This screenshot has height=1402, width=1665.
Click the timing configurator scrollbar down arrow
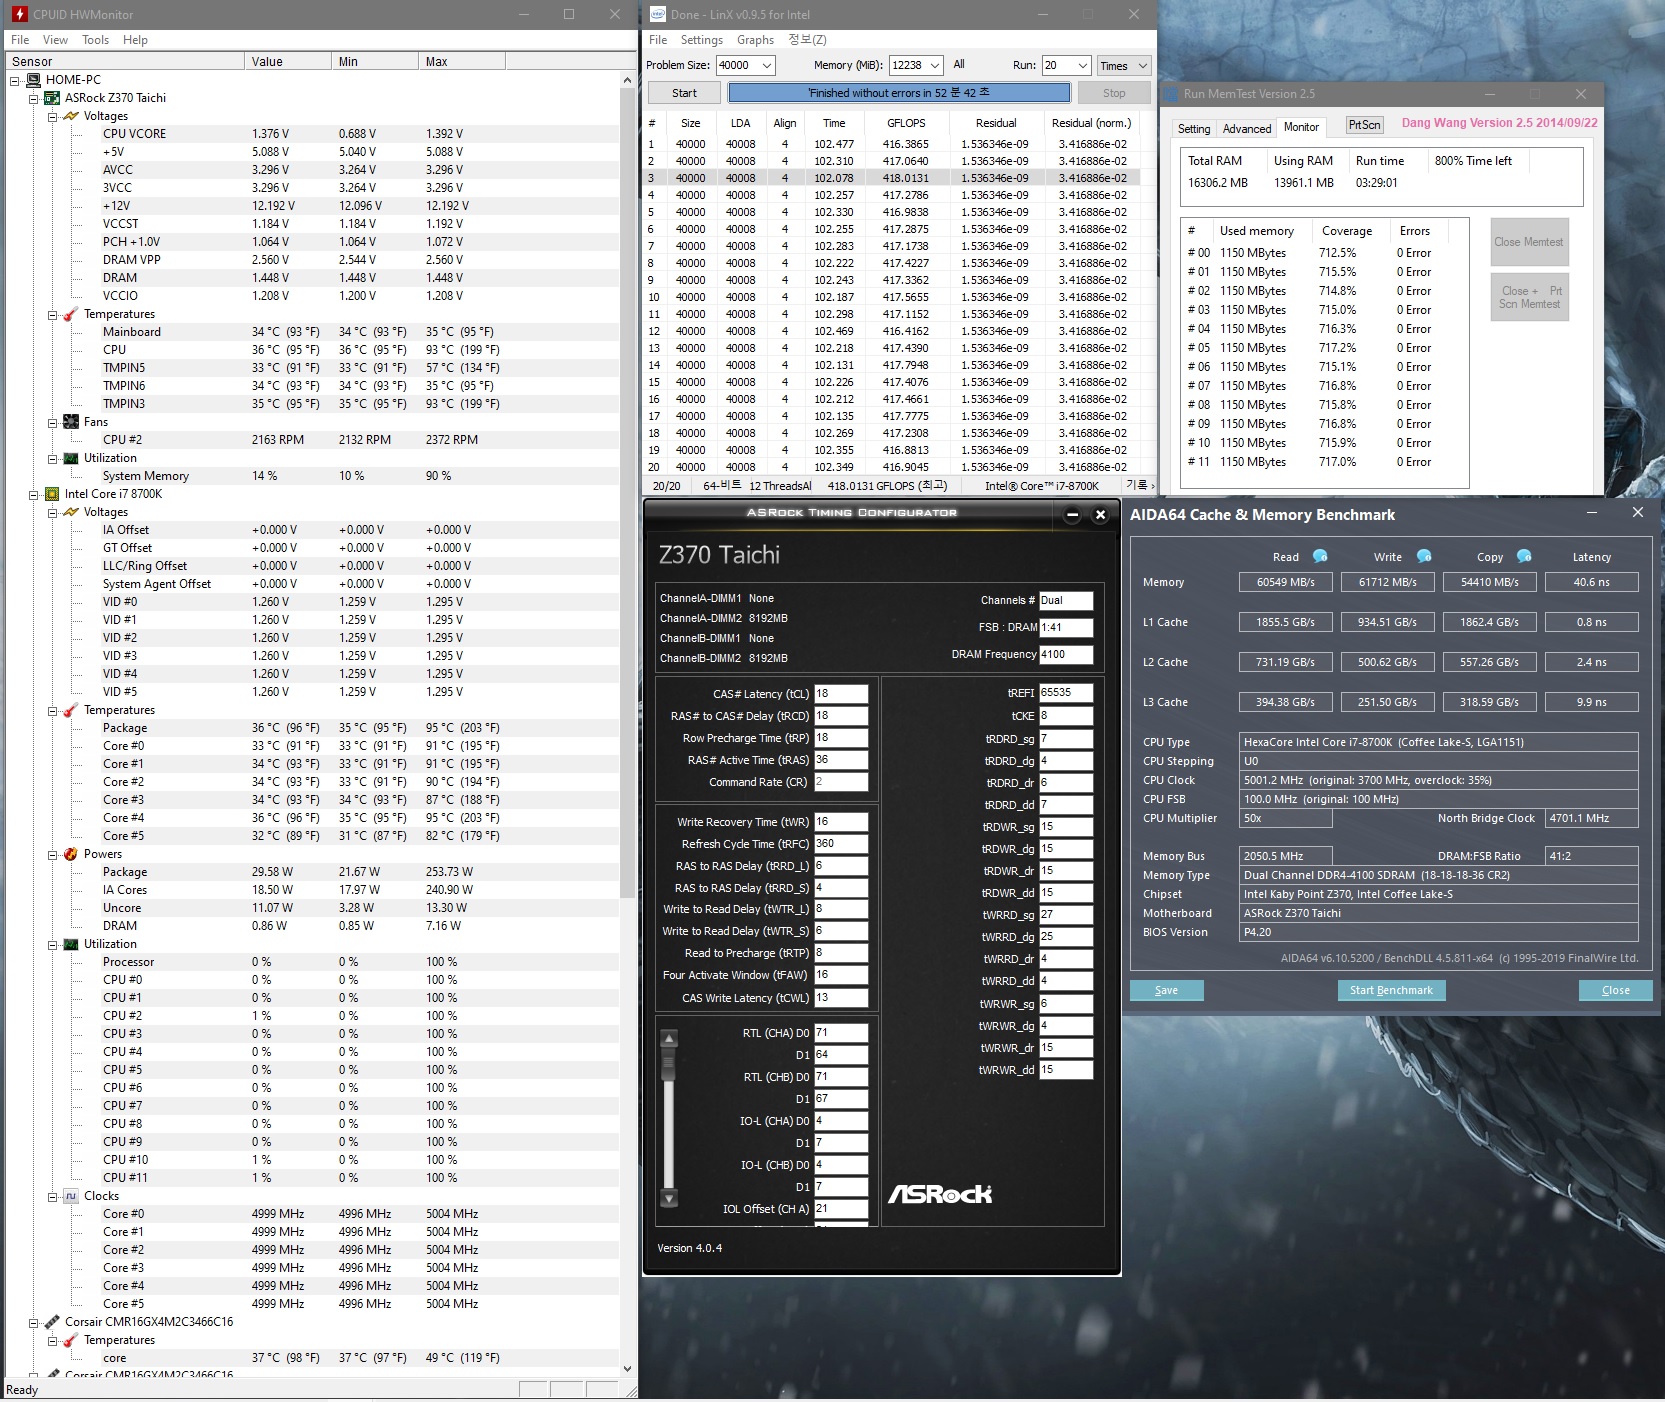coord(670,1198)
